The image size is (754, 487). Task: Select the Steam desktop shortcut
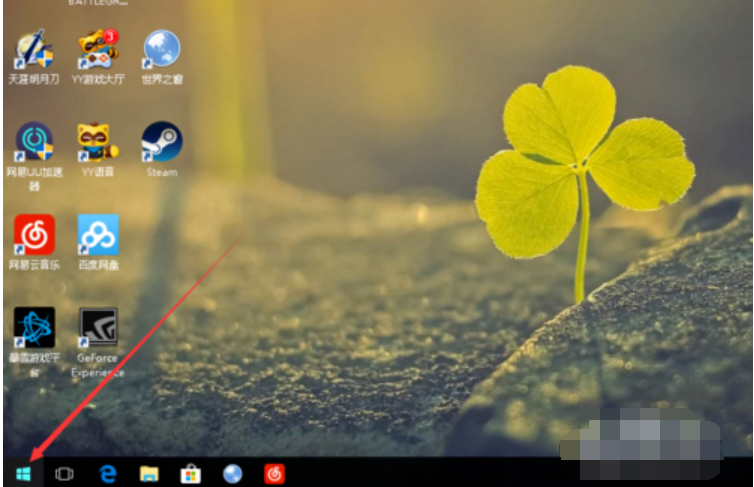[x=161, y=143]
